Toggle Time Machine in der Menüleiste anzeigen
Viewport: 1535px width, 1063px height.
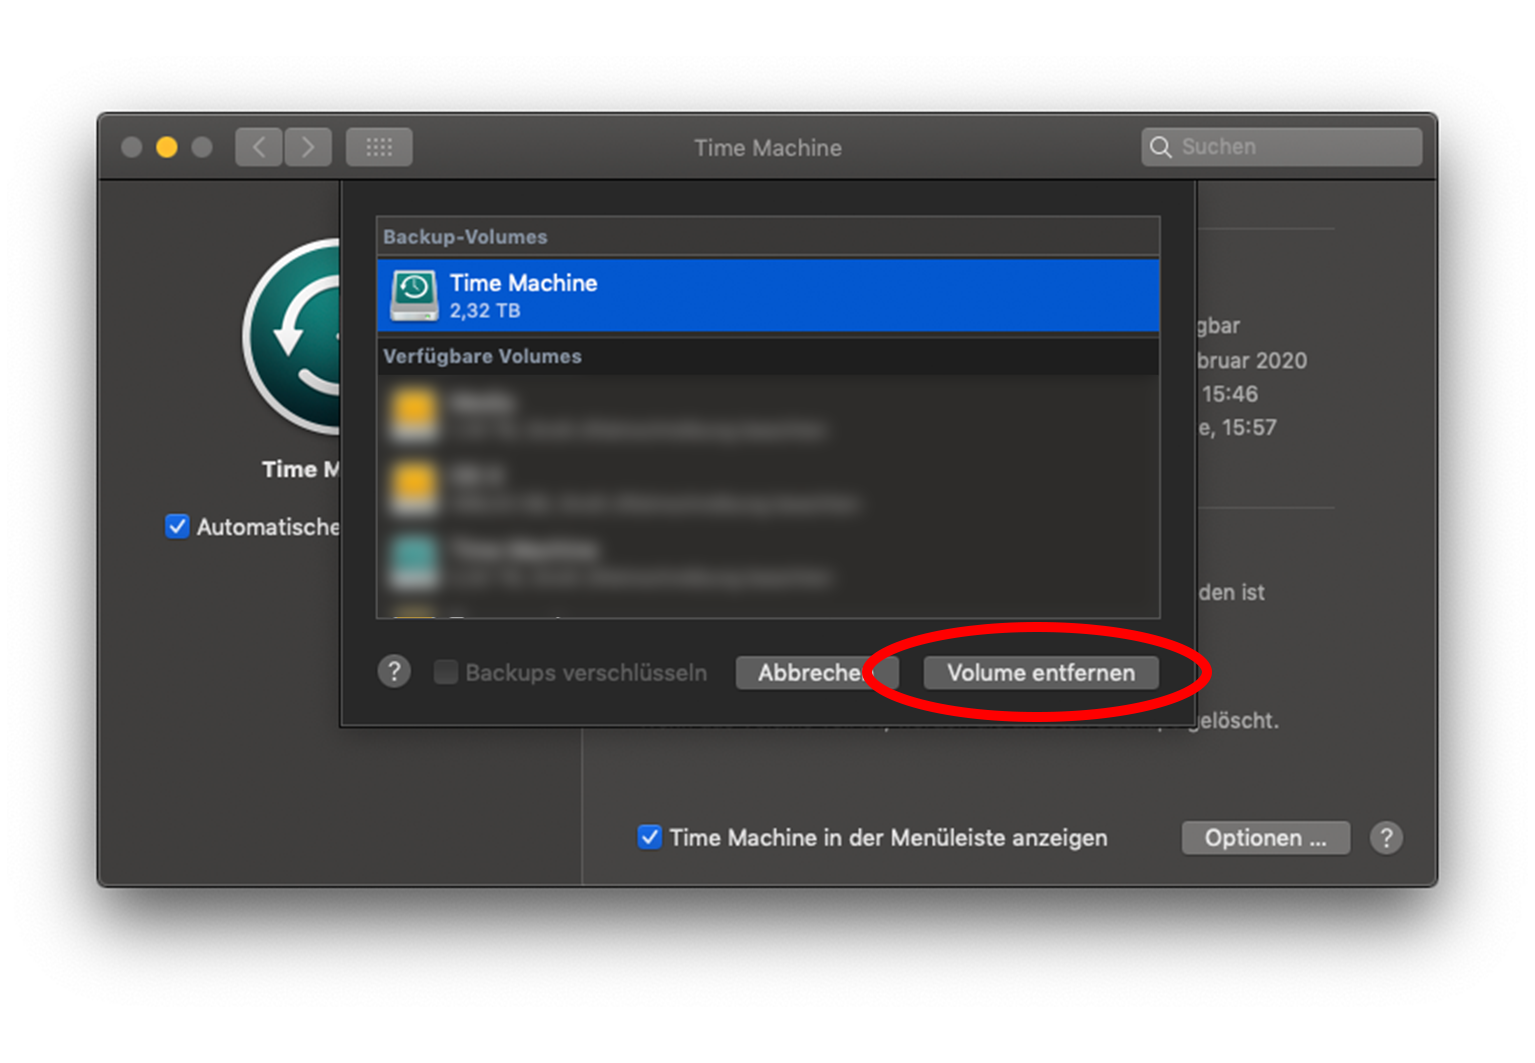click(x=650, y=837)
